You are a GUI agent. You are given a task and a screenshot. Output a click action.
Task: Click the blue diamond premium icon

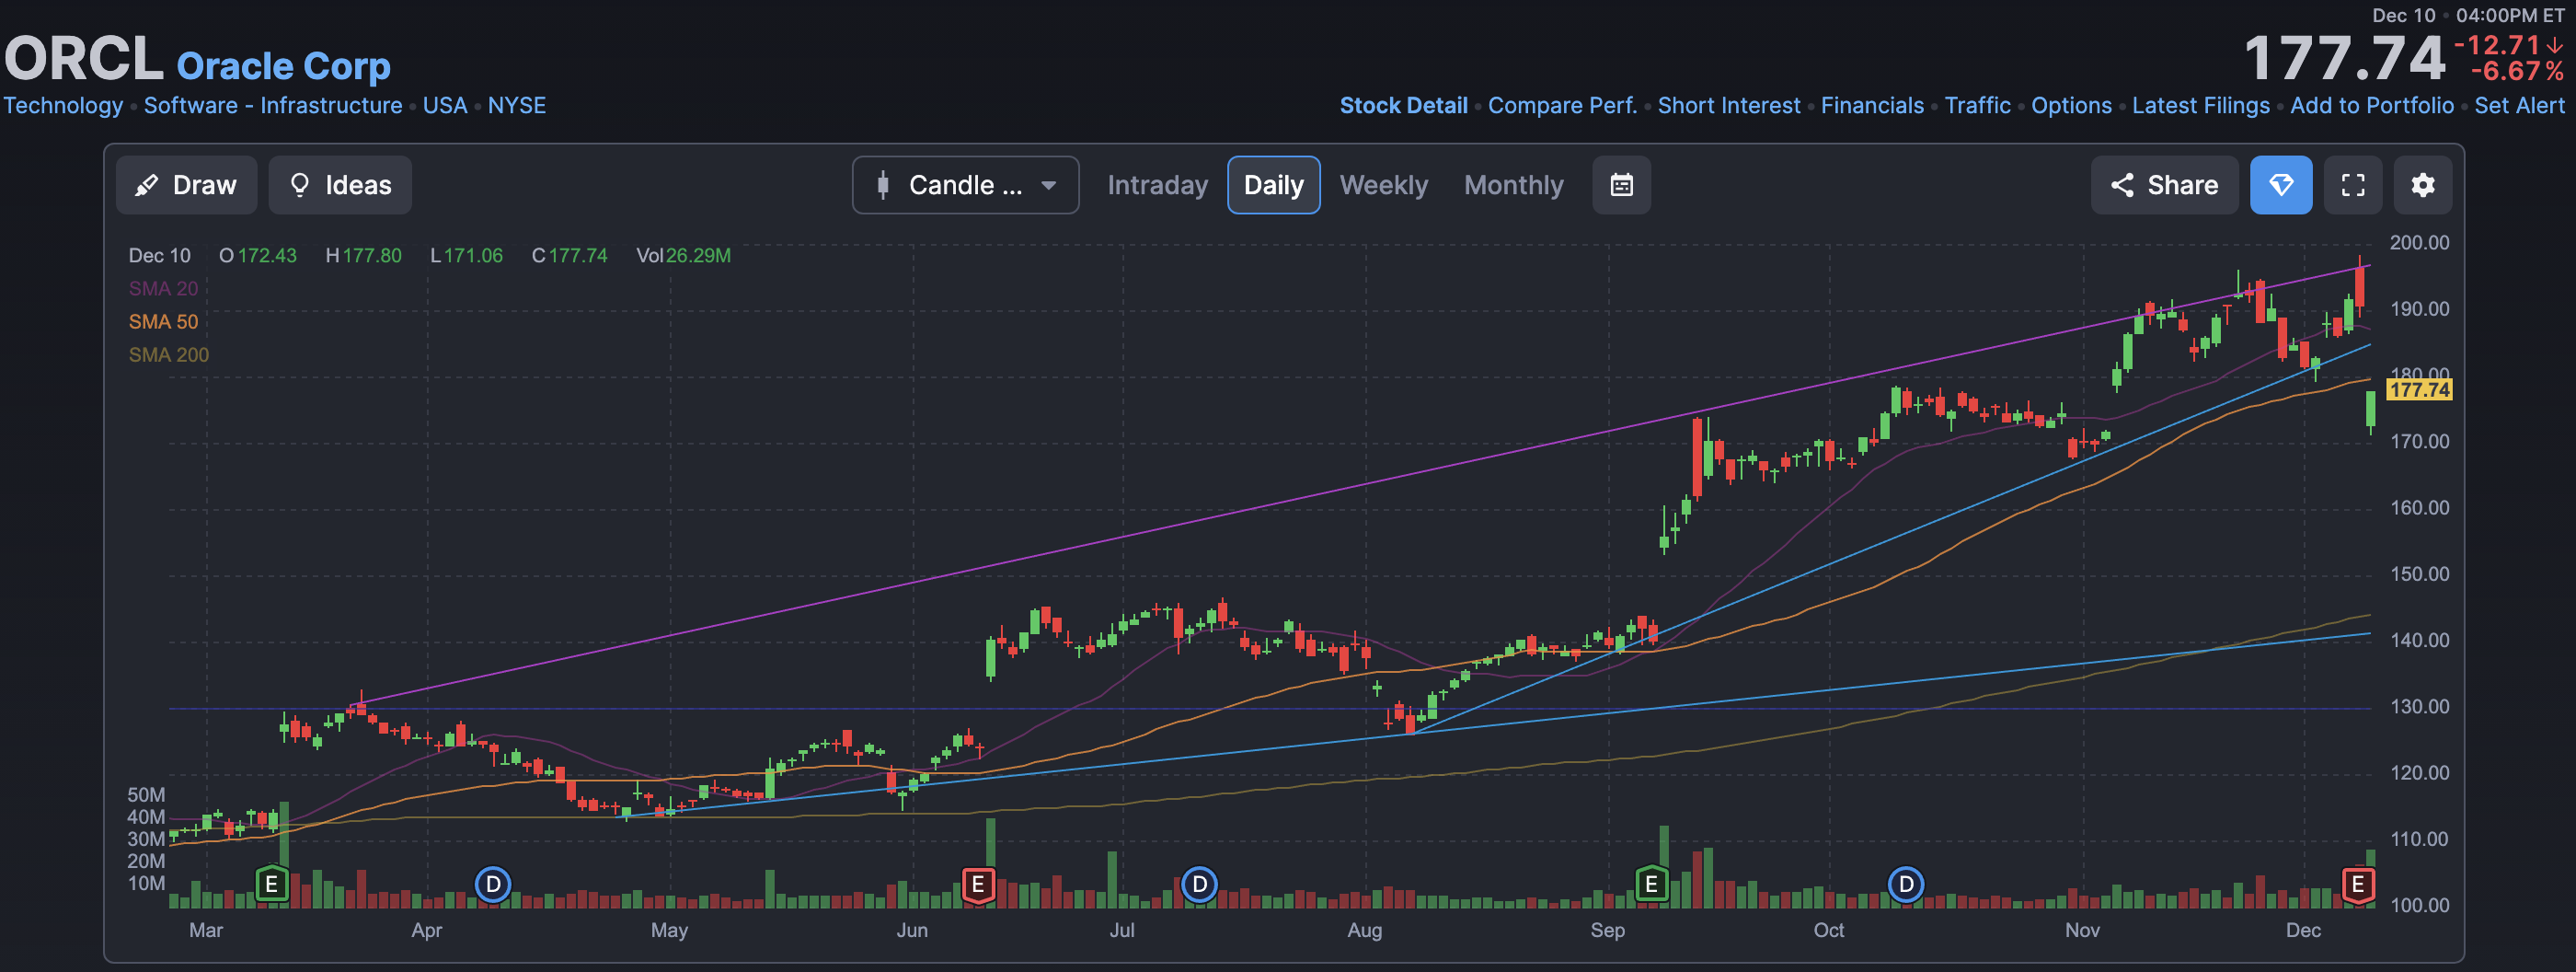pos(2280,185)
